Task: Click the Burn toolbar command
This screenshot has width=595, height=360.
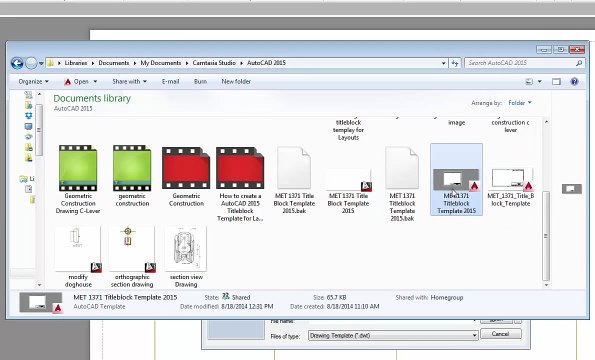Action: [200, 82]
